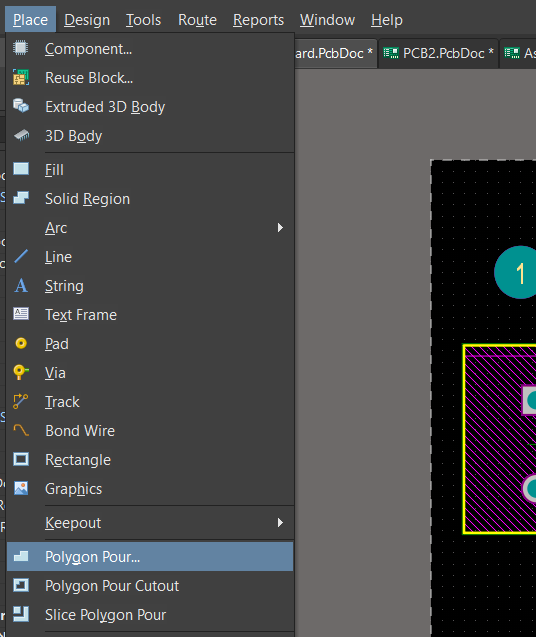
Task: Click the teal circle labeled 1 on the board
Action: point(515,272)
